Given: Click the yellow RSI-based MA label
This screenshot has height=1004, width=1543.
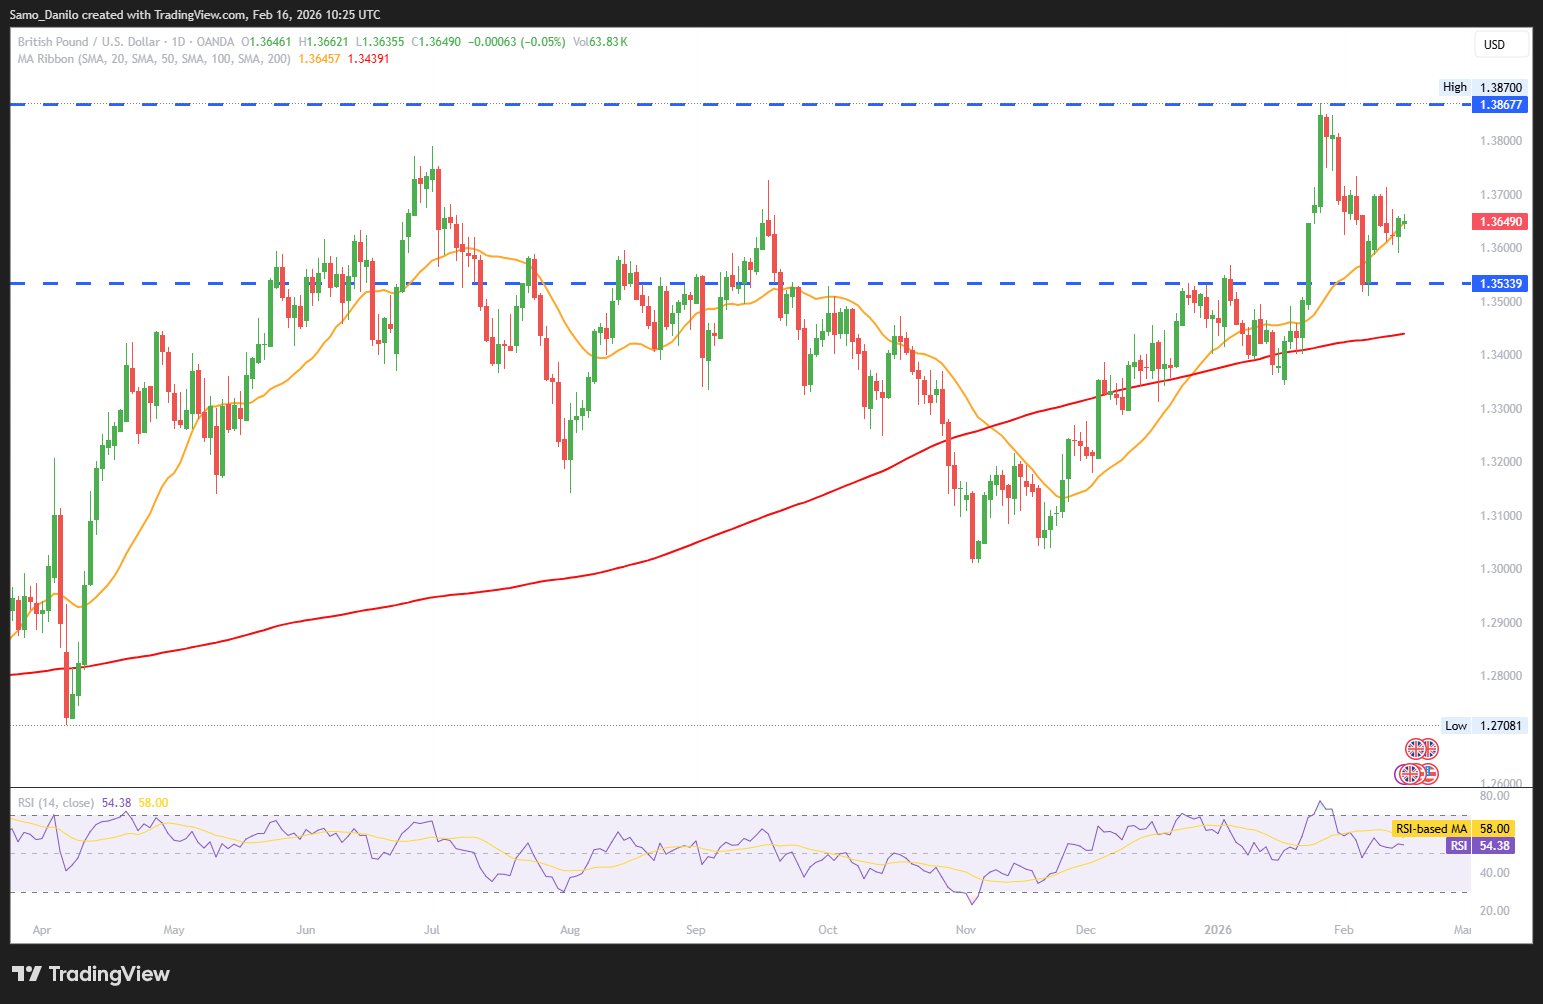Looking at the screenshot, I should [x=1430, y=829].
